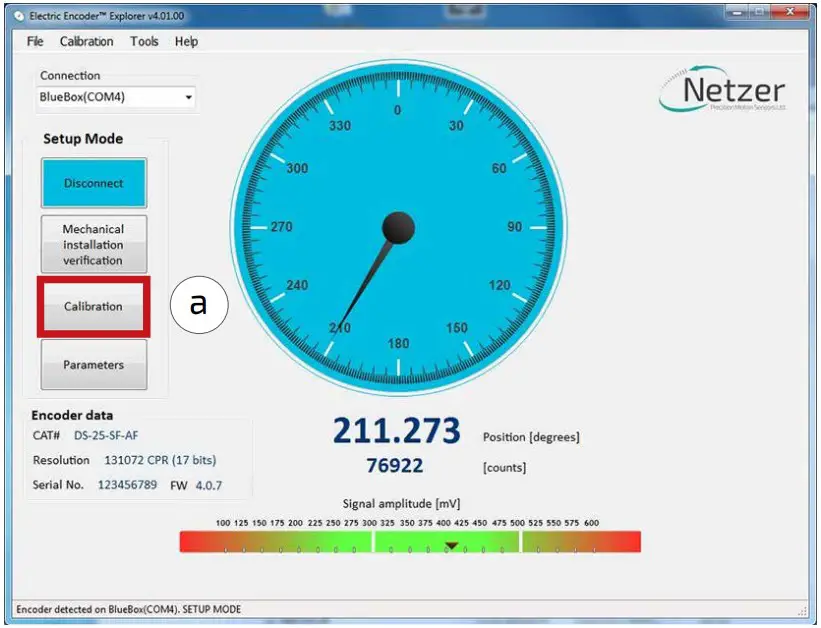Screen dimensions: 821x628
Task: Maximize the Electric Encoder Explorer window
Action: [762, 12]
